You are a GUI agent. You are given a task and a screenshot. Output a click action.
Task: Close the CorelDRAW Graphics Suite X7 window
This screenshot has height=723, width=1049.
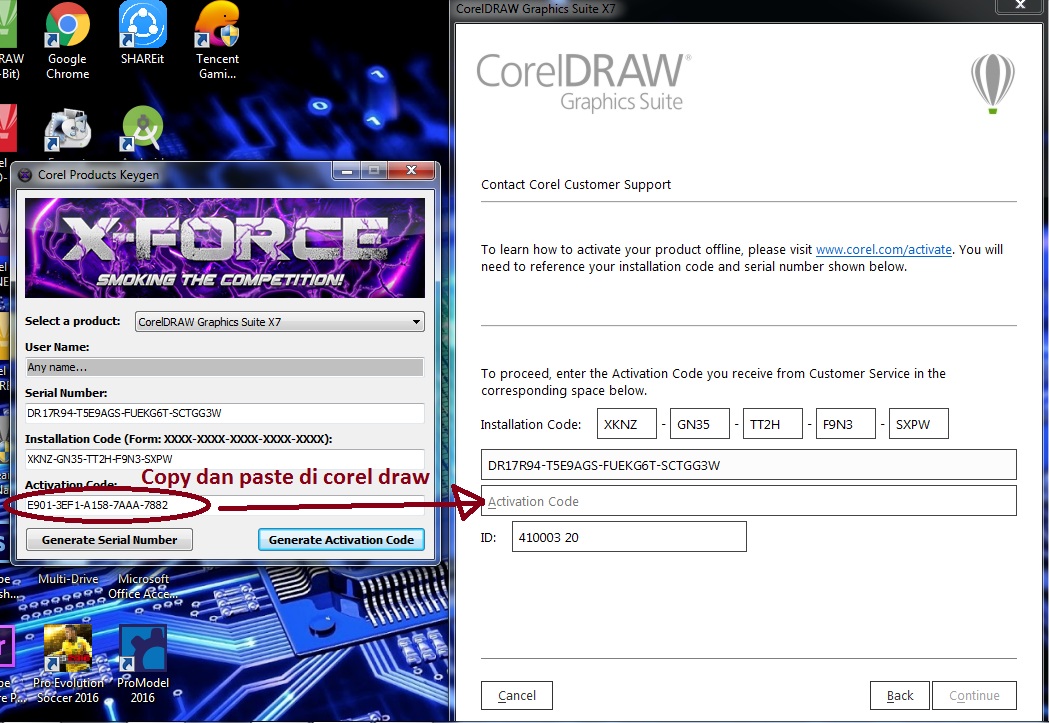pos(1020,5)
